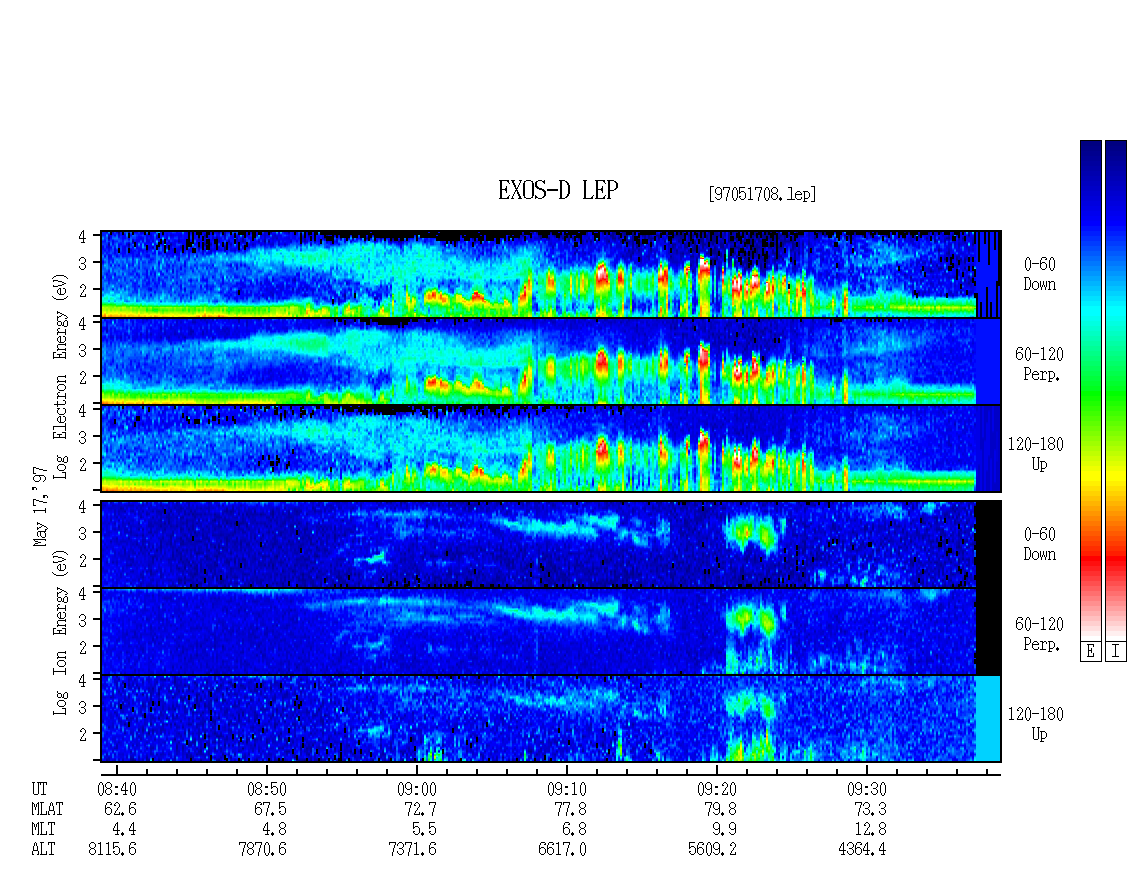Click the electron 120-180 Up spectrogram panel
Image resolution: width=1130 pixels, height=875 pixels.
551,448
